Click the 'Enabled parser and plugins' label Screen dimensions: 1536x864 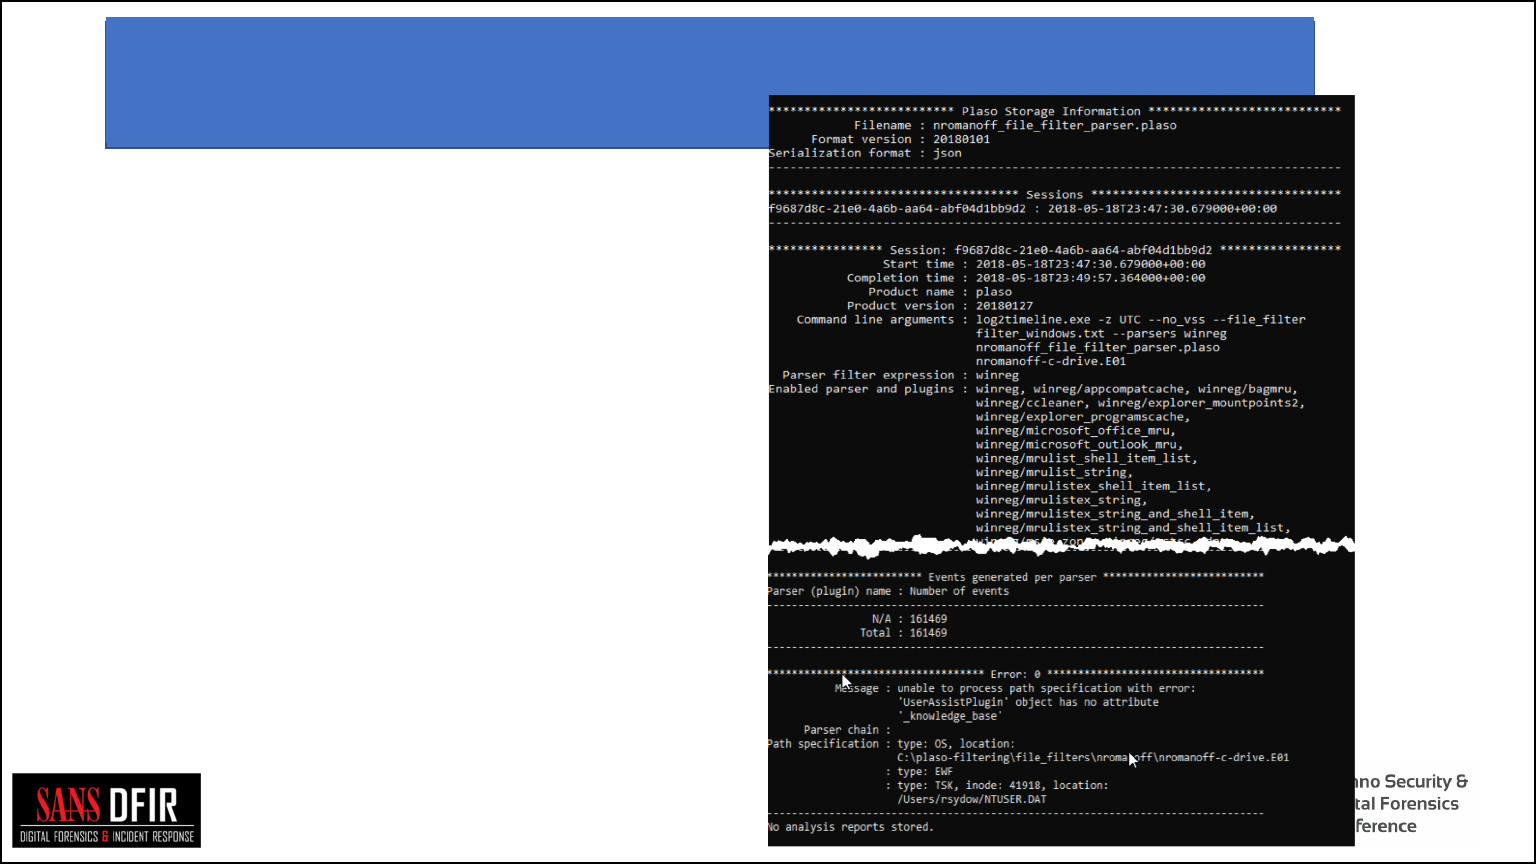pos(861,389)
